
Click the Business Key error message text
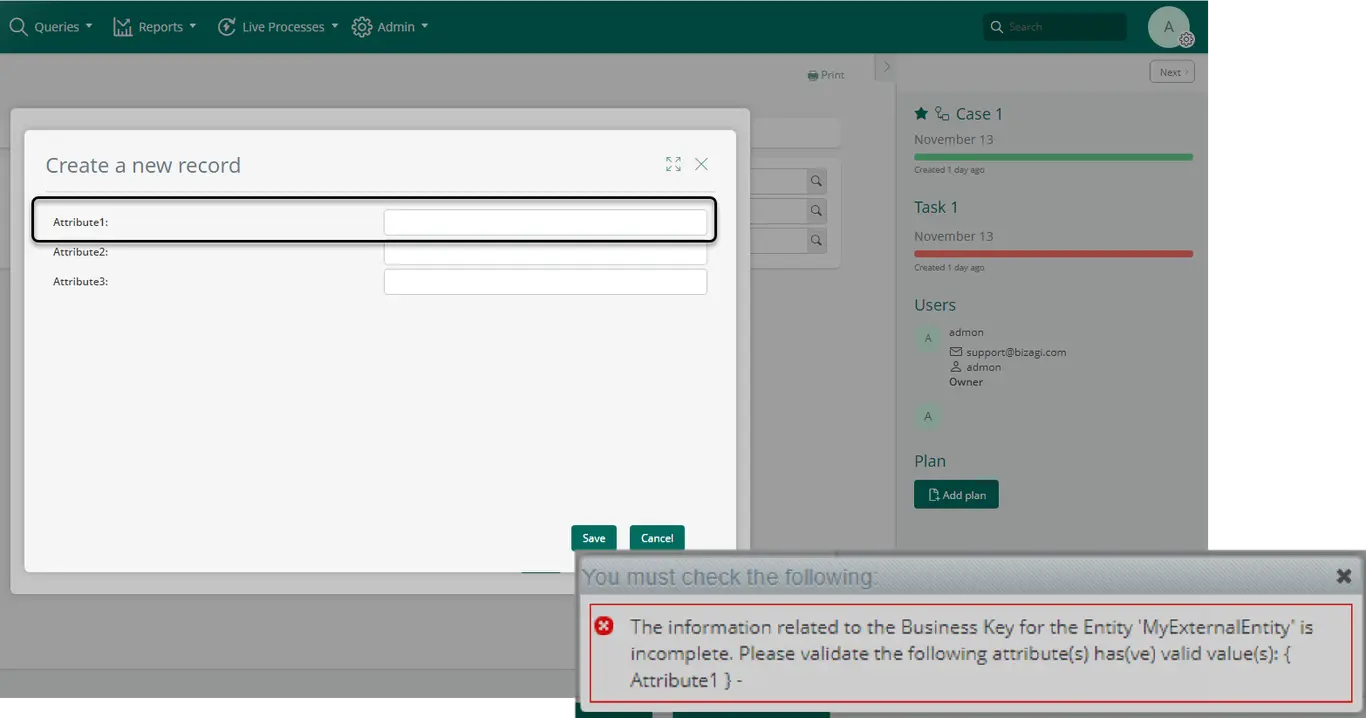(x=971, y=653)
